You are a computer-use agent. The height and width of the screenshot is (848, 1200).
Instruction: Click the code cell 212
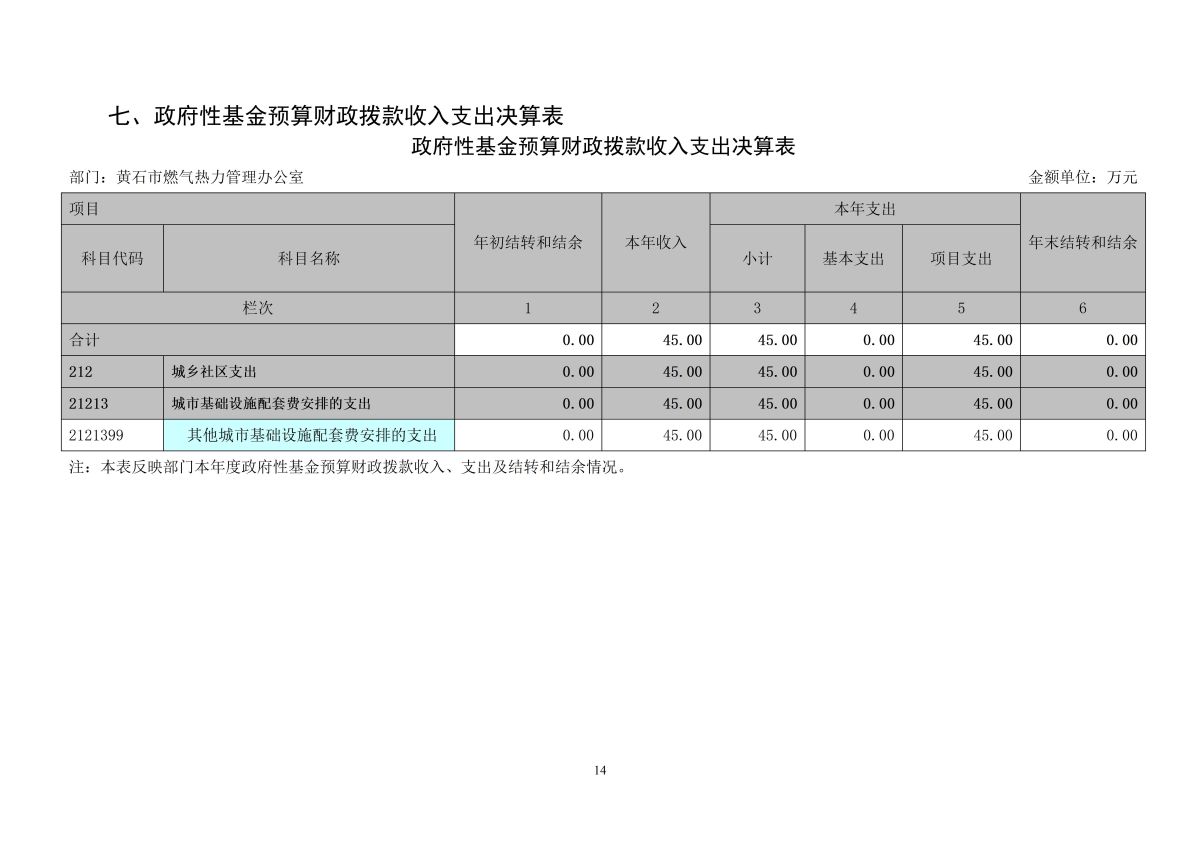tap(112, 372)
